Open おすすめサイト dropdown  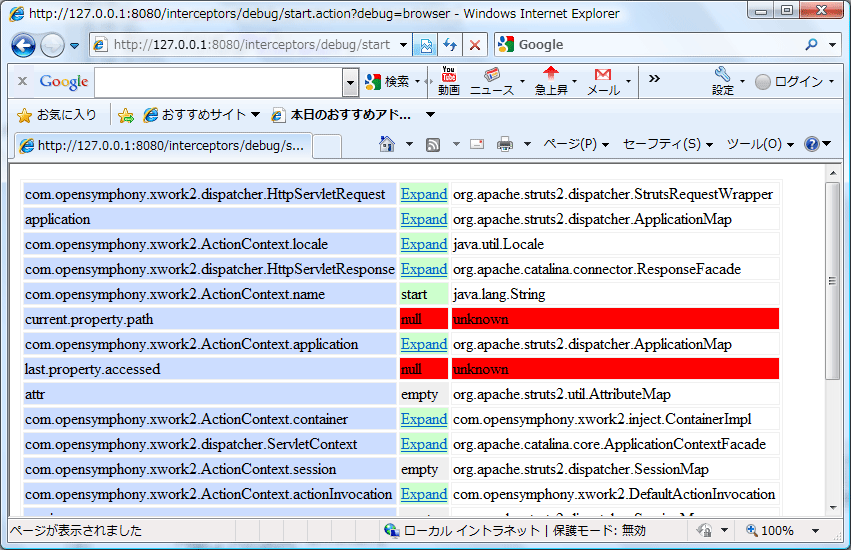pyautogui.click(x=201, y=115)
